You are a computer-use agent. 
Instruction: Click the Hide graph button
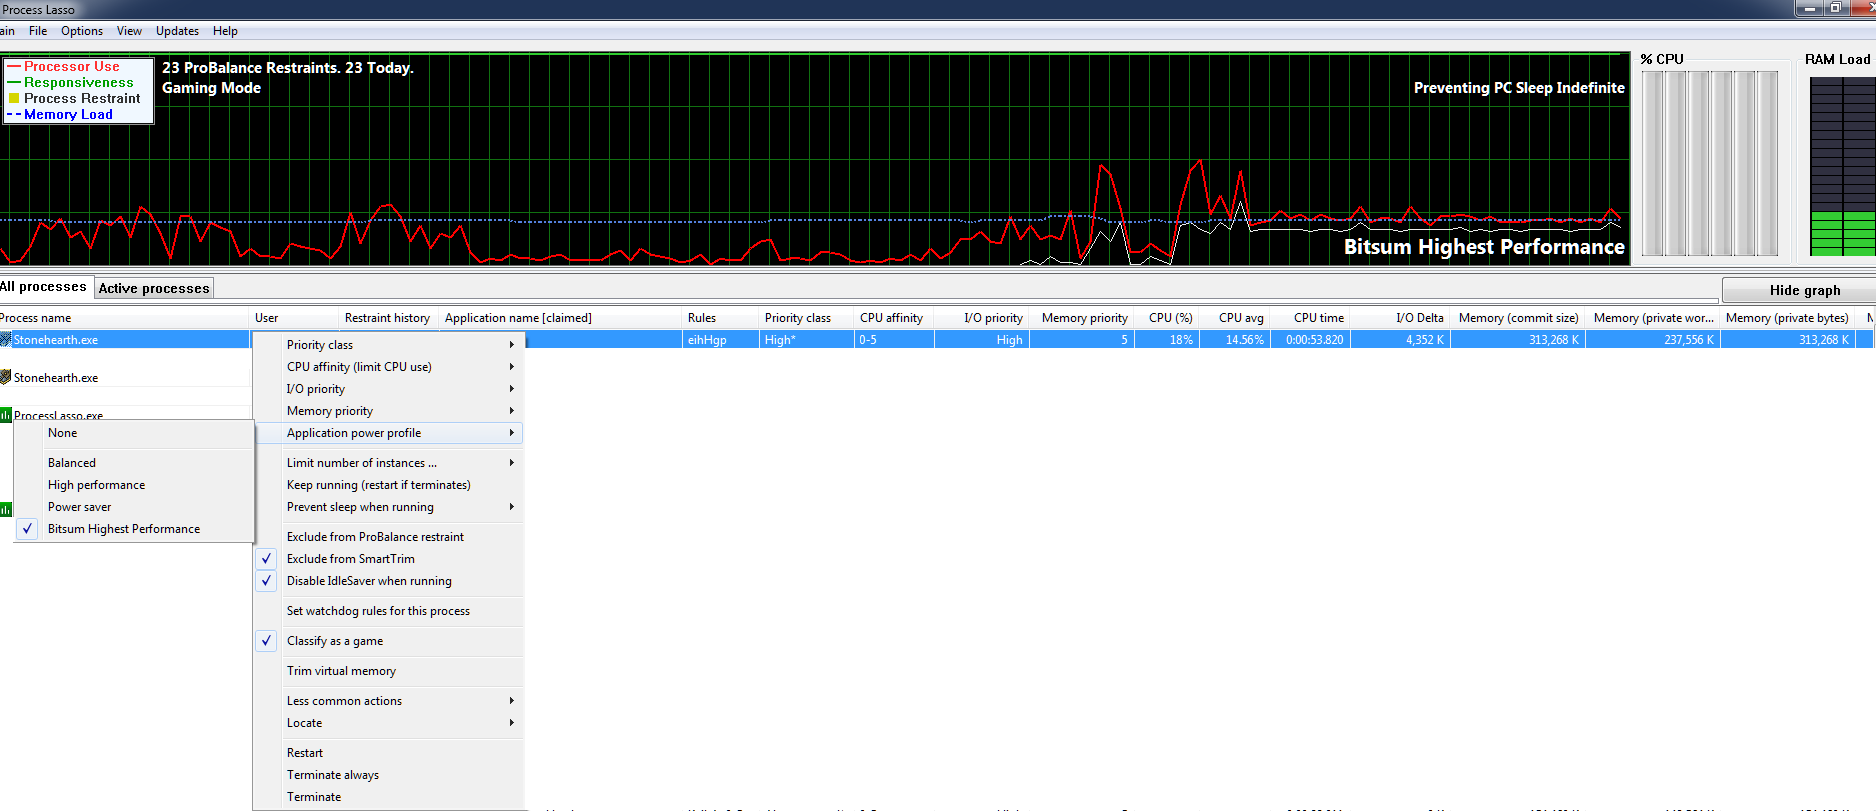tap(1804, 290)
